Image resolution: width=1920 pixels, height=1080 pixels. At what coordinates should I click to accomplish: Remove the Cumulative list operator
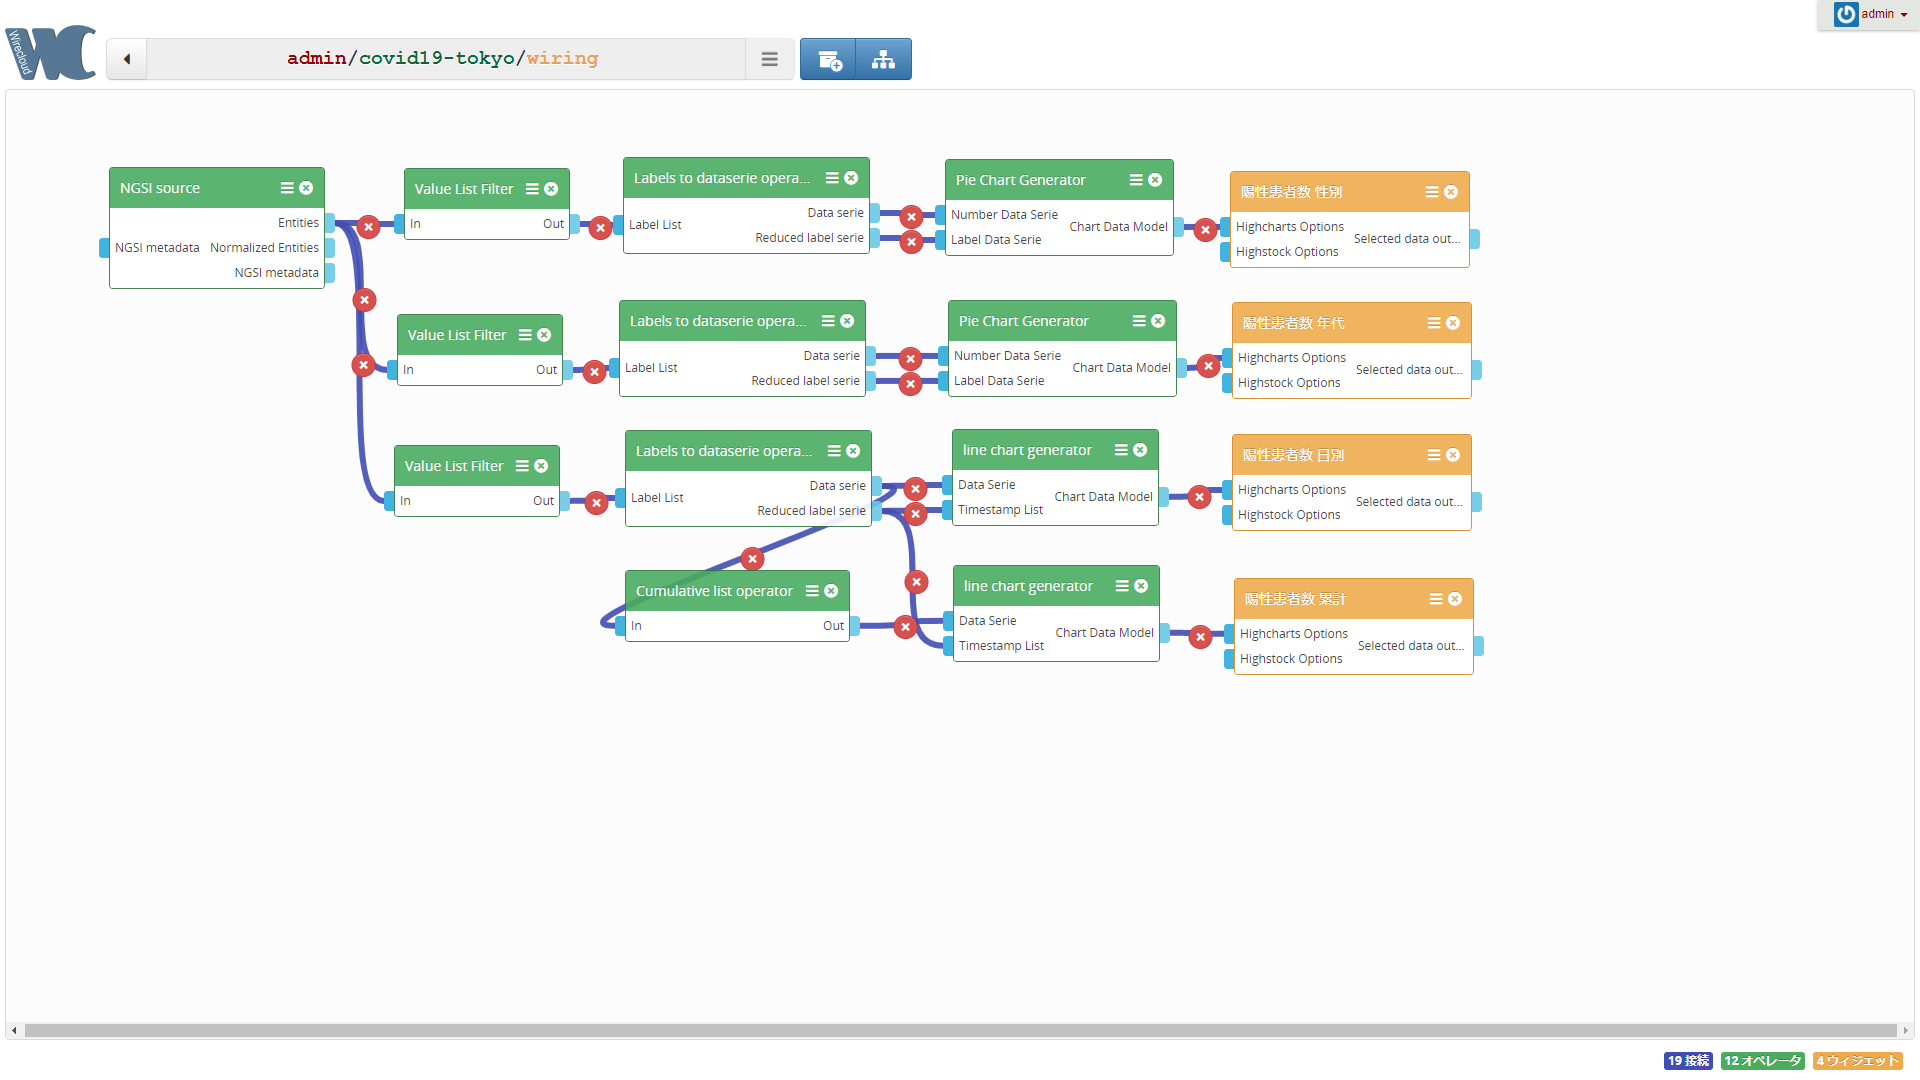tap(831, 591)
